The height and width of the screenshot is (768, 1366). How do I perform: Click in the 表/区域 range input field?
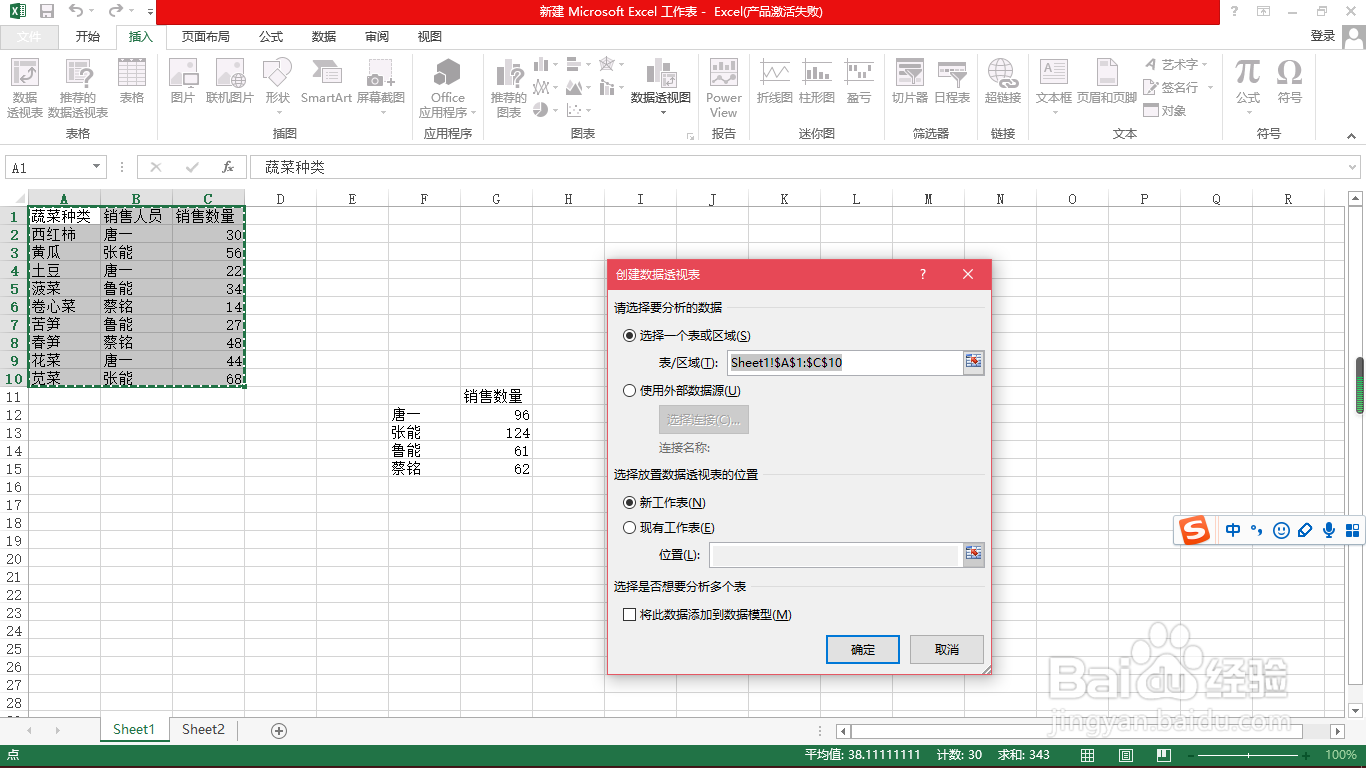point(845,363)
